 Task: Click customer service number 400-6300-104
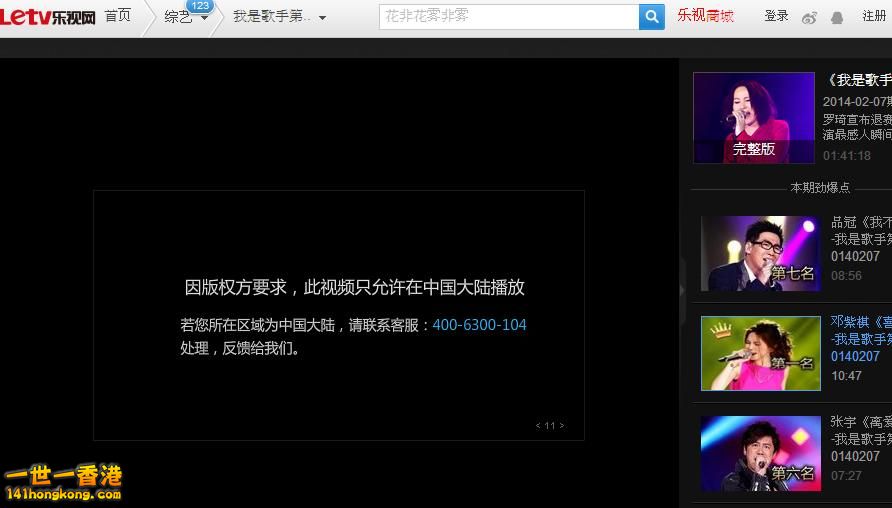pyautogui.click(x=479, y=325)
